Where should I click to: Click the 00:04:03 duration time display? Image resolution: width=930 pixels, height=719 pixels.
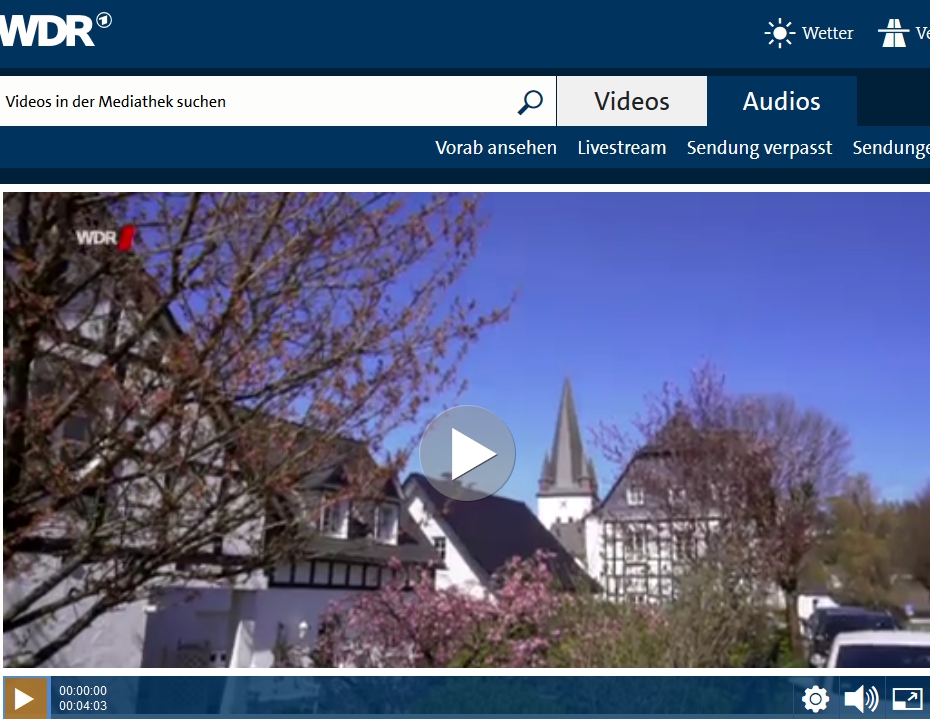[83, 706]
